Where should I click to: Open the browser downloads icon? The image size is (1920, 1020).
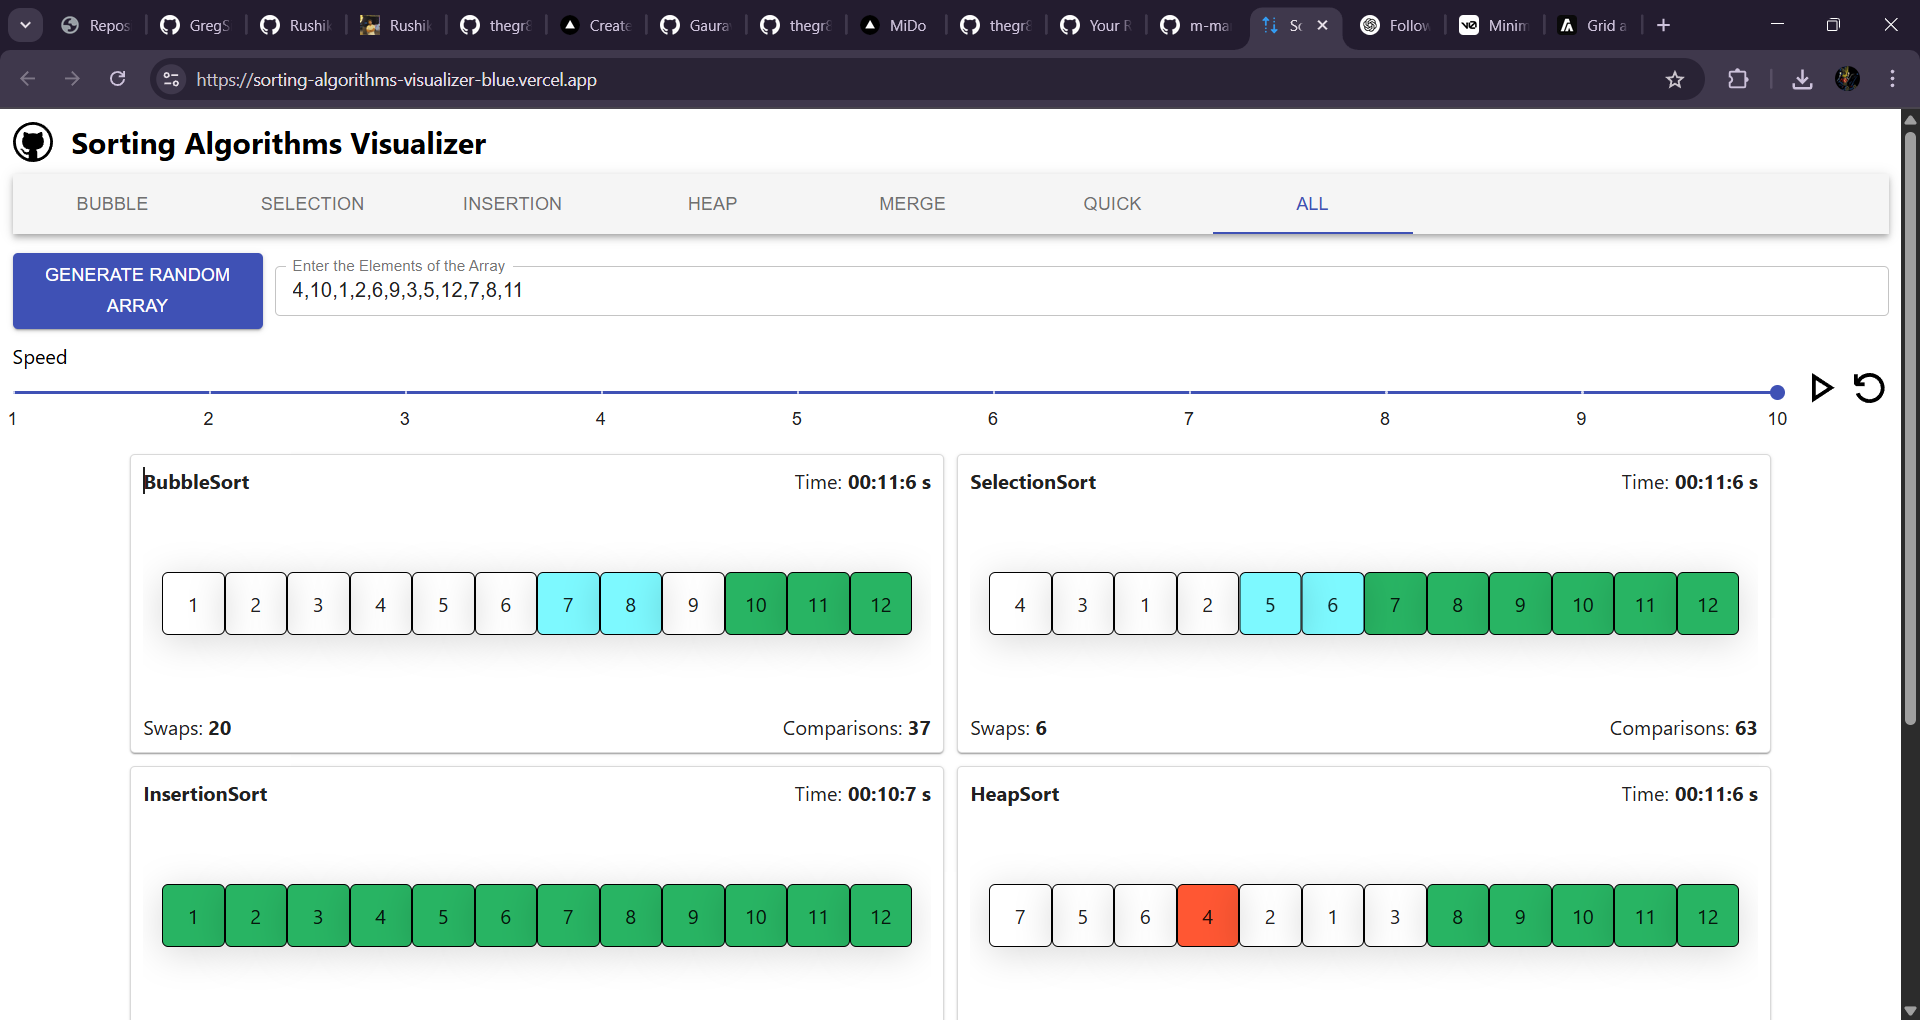[1802, 80]
